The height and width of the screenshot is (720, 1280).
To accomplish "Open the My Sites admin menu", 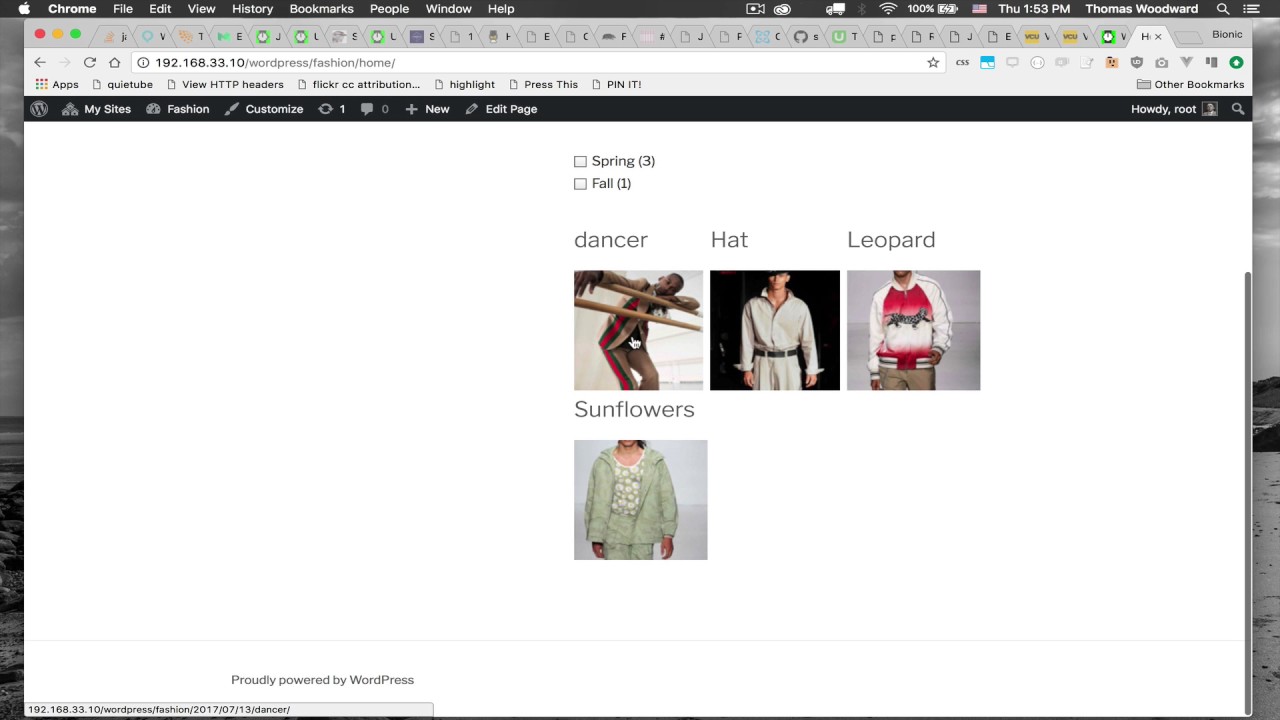I will point(96,109).
